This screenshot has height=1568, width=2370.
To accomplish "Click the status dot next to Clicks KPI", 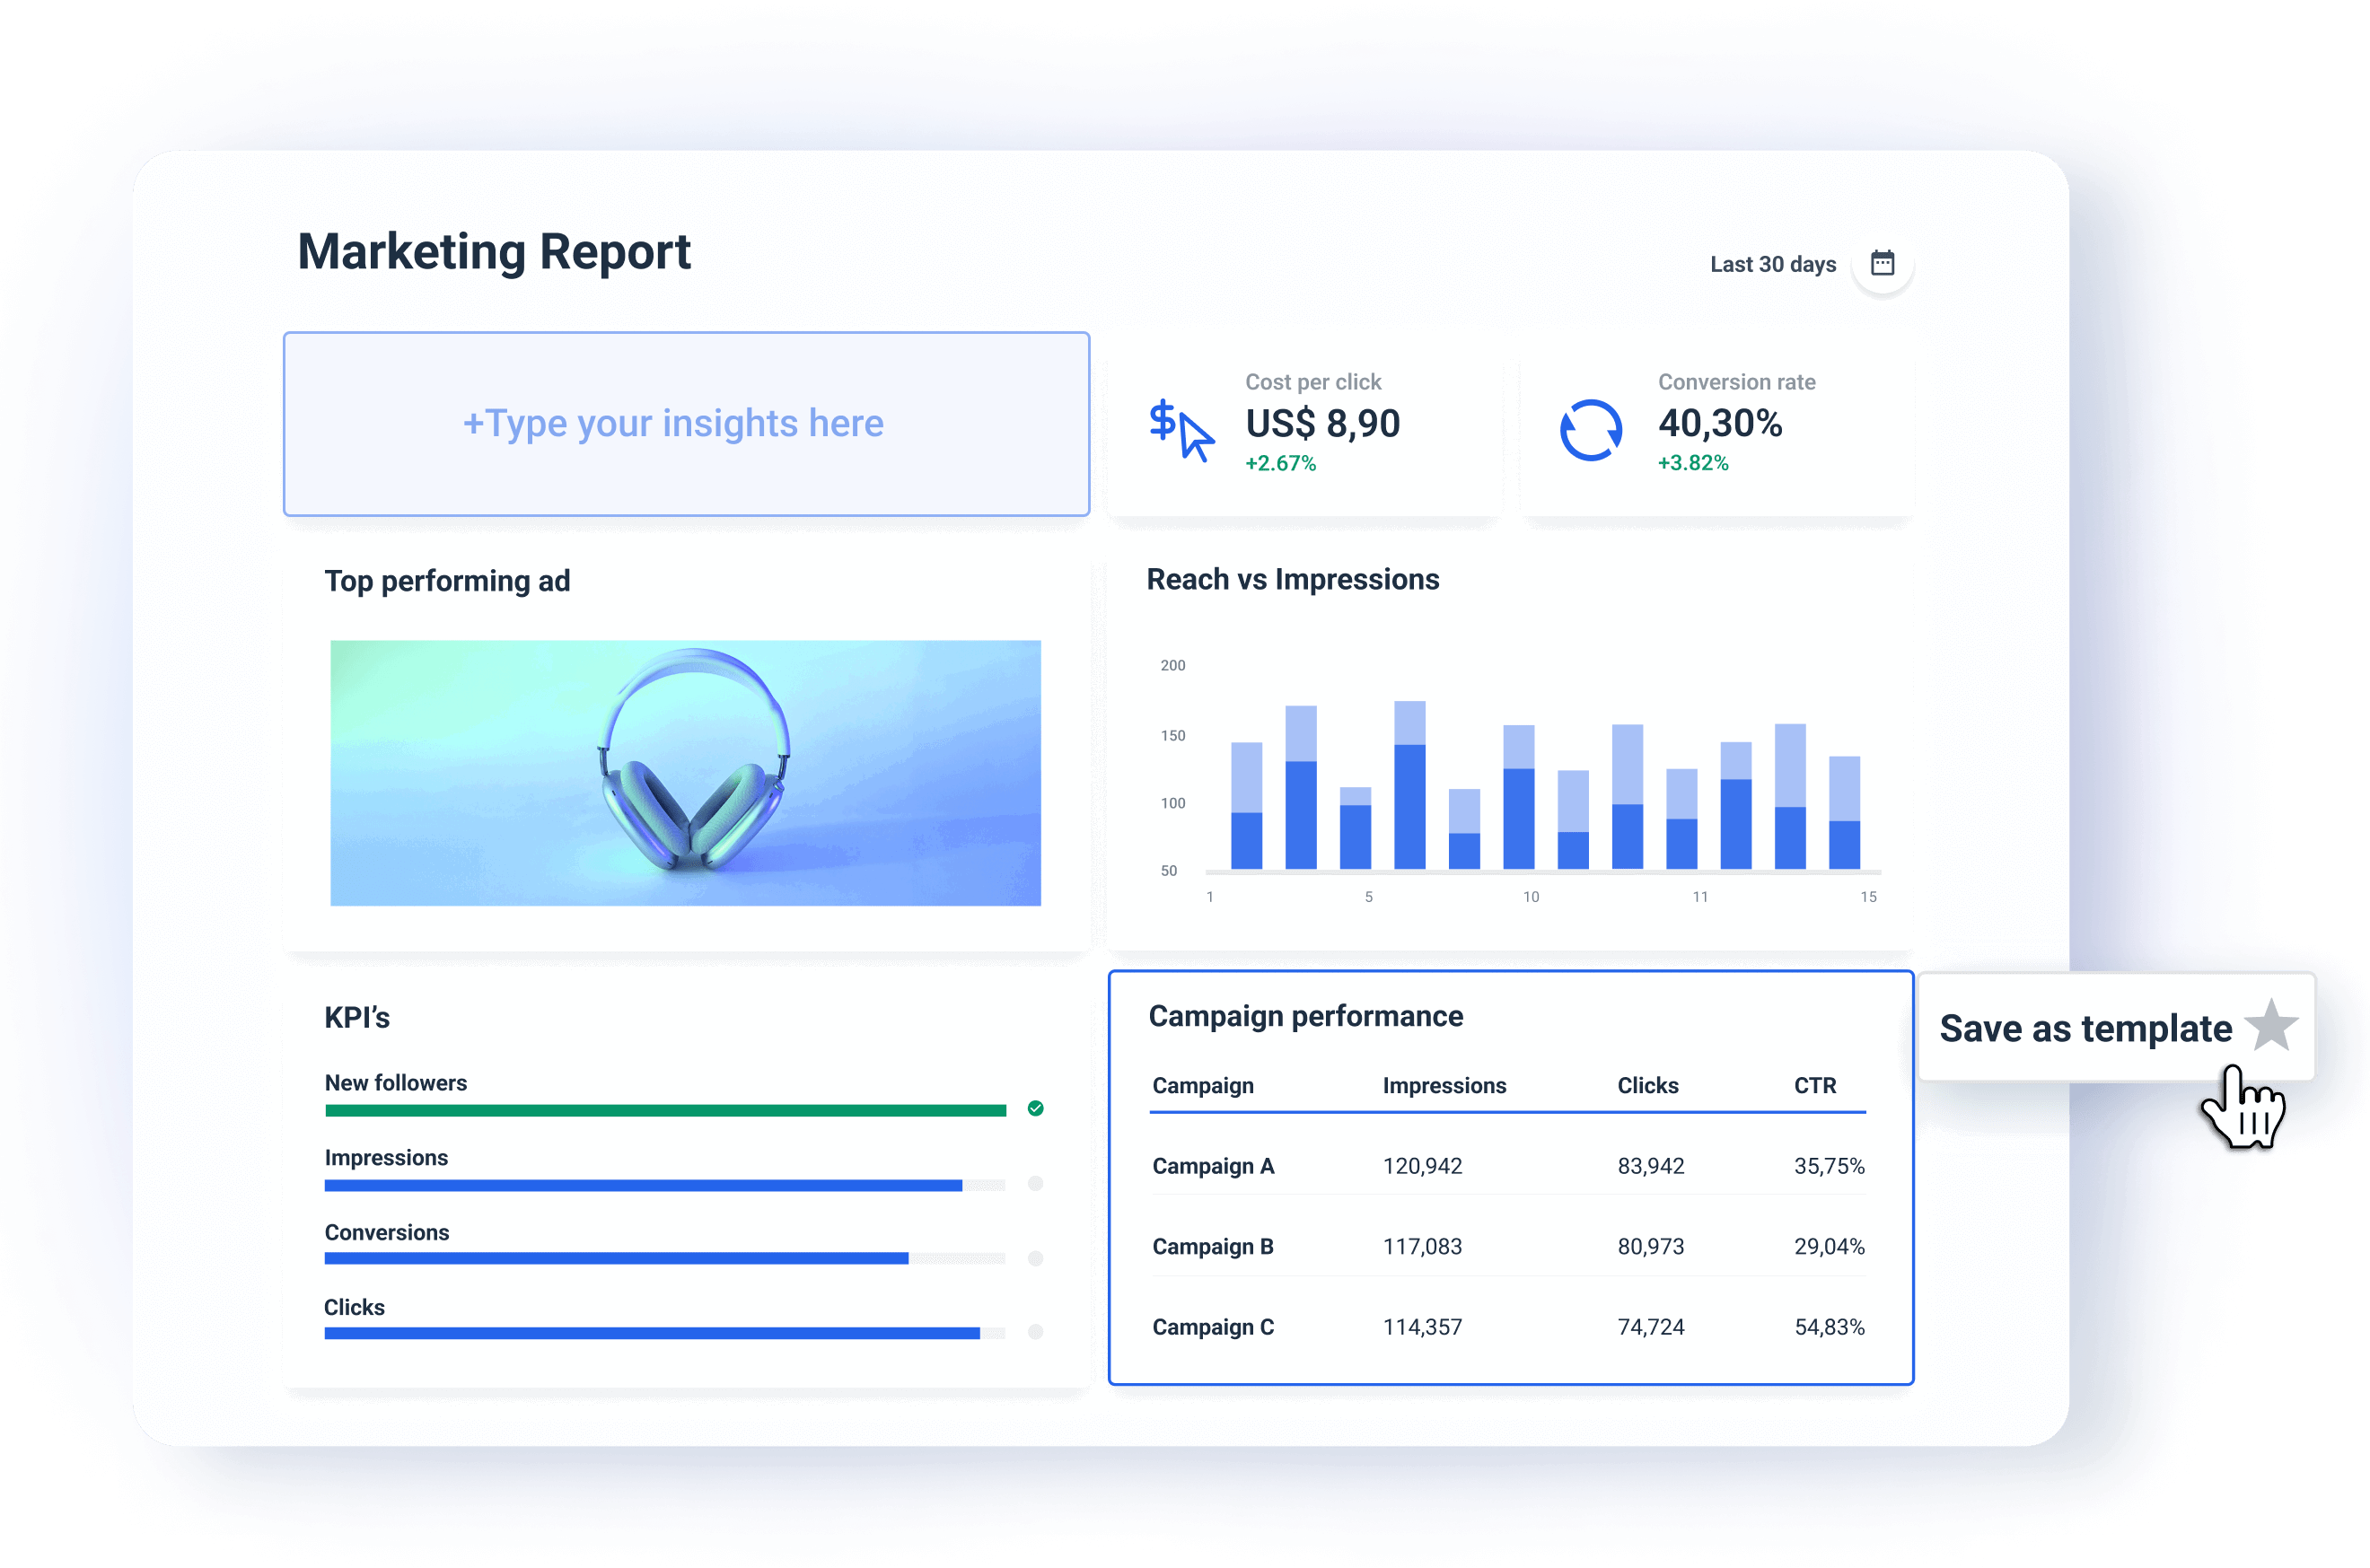I will 1035,1332.
